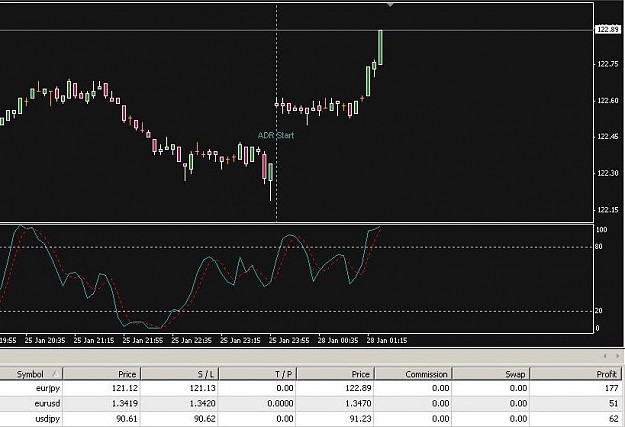Viewport: 625px width, 427px height.
Task: Click the eurusd stop loss 1.3420
Action: coord(202,403)
